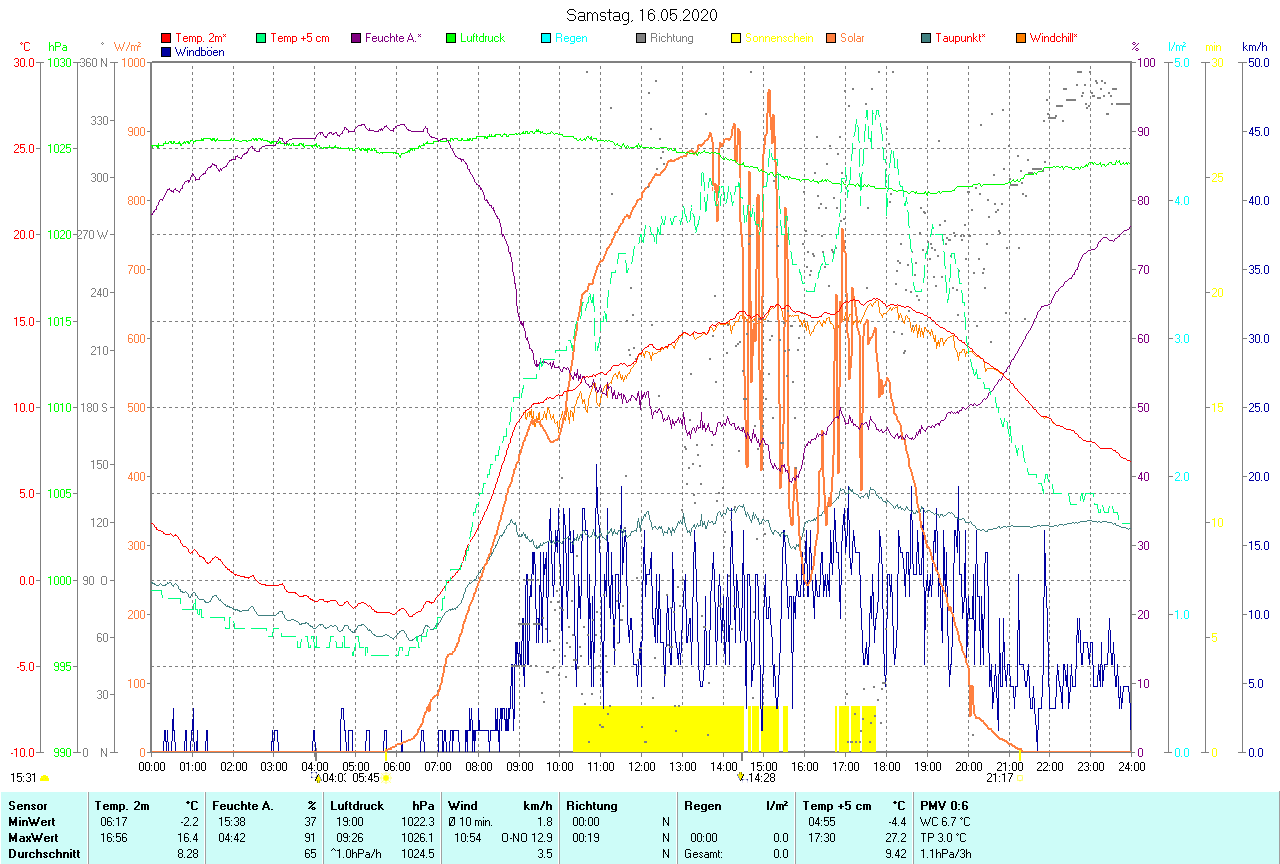1280x864 pixels.
Task: Click the 'TP 3.0 °C' dew point value
Action: (945, 837)
